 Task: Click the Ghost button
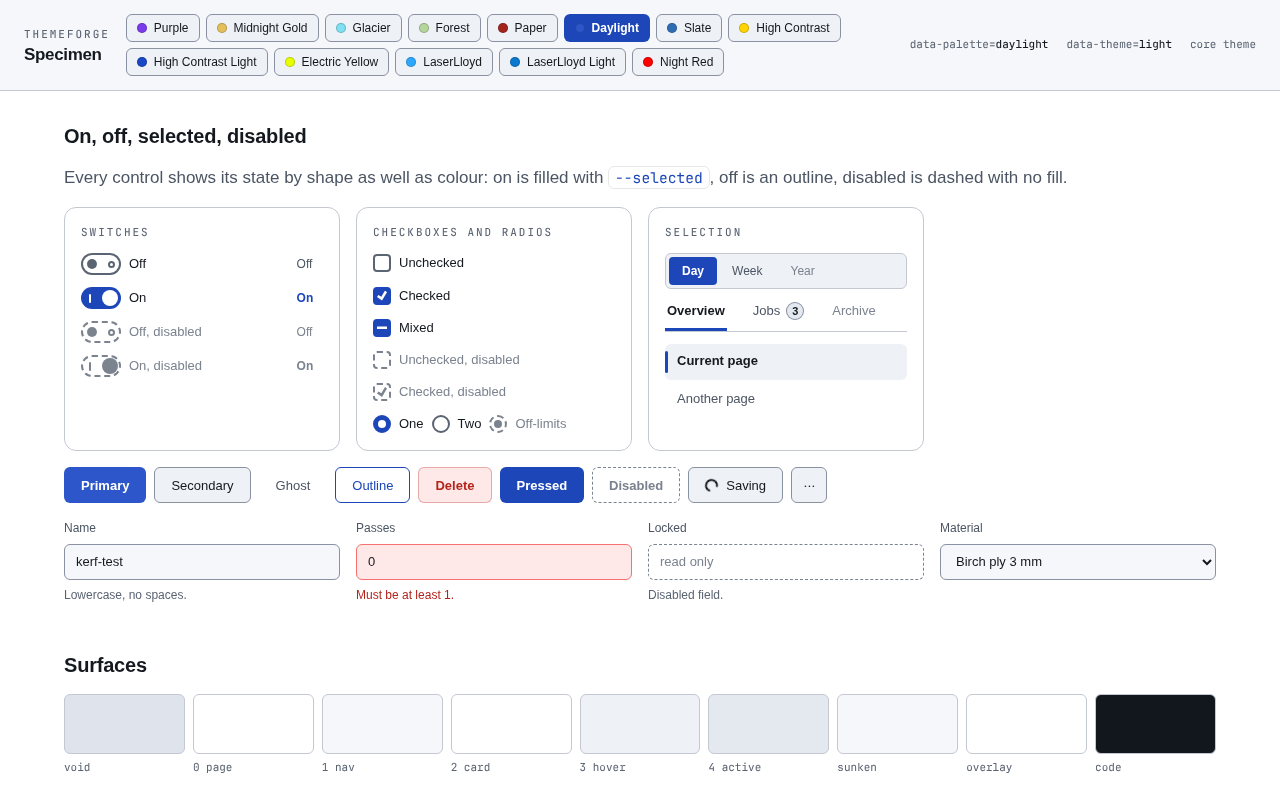point(293,485)
